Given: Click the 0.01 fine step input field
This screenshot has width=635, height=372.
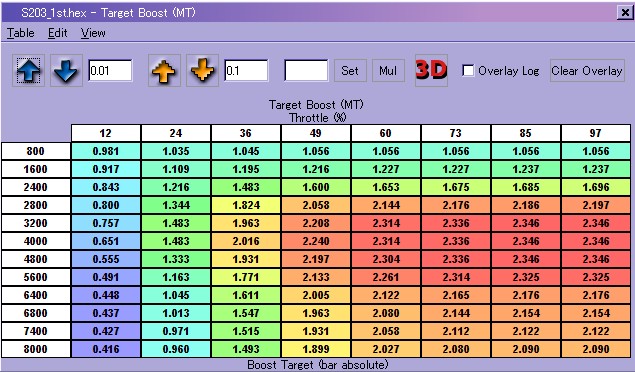Looking at the screenshot, I should (x=110, y=70).
